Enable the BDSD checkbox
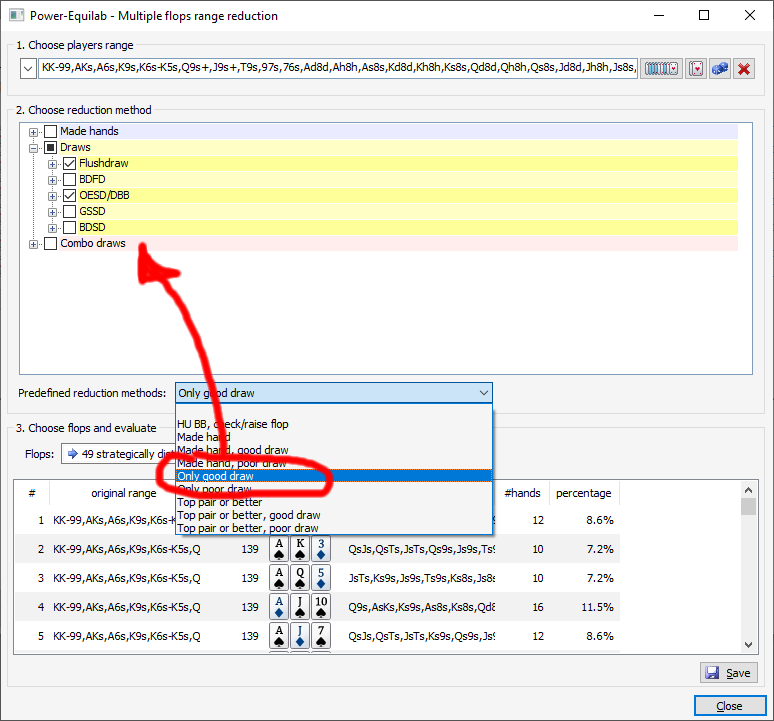The height and width of the screenshot is (721, 774). [70, 228]
